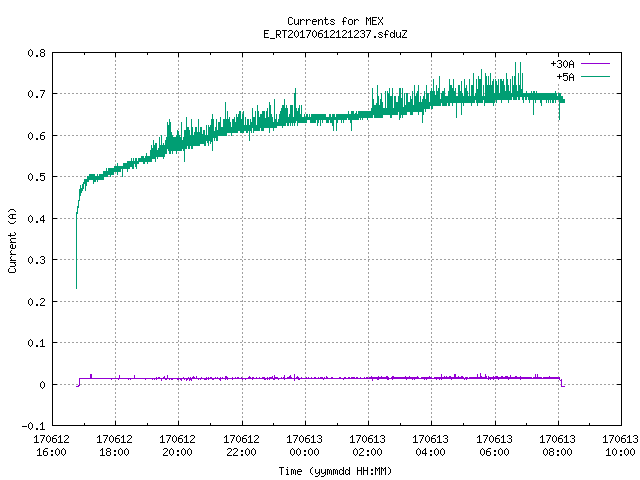The image size is (640, 480).
Task: Click the chart title 'Currents for MEX'
Action: click(335, 21)
